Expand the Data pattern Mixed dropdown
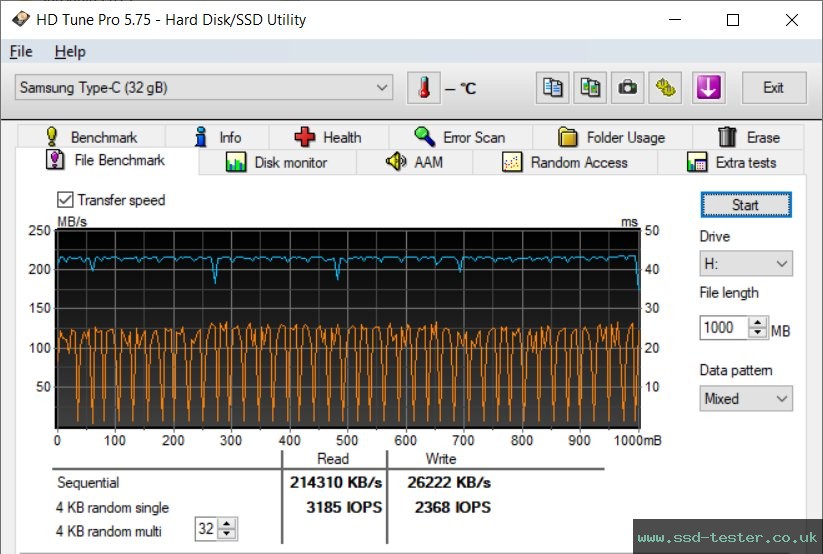Image resolution: width=823 pixels, height=554 pixels. (746, 399)
